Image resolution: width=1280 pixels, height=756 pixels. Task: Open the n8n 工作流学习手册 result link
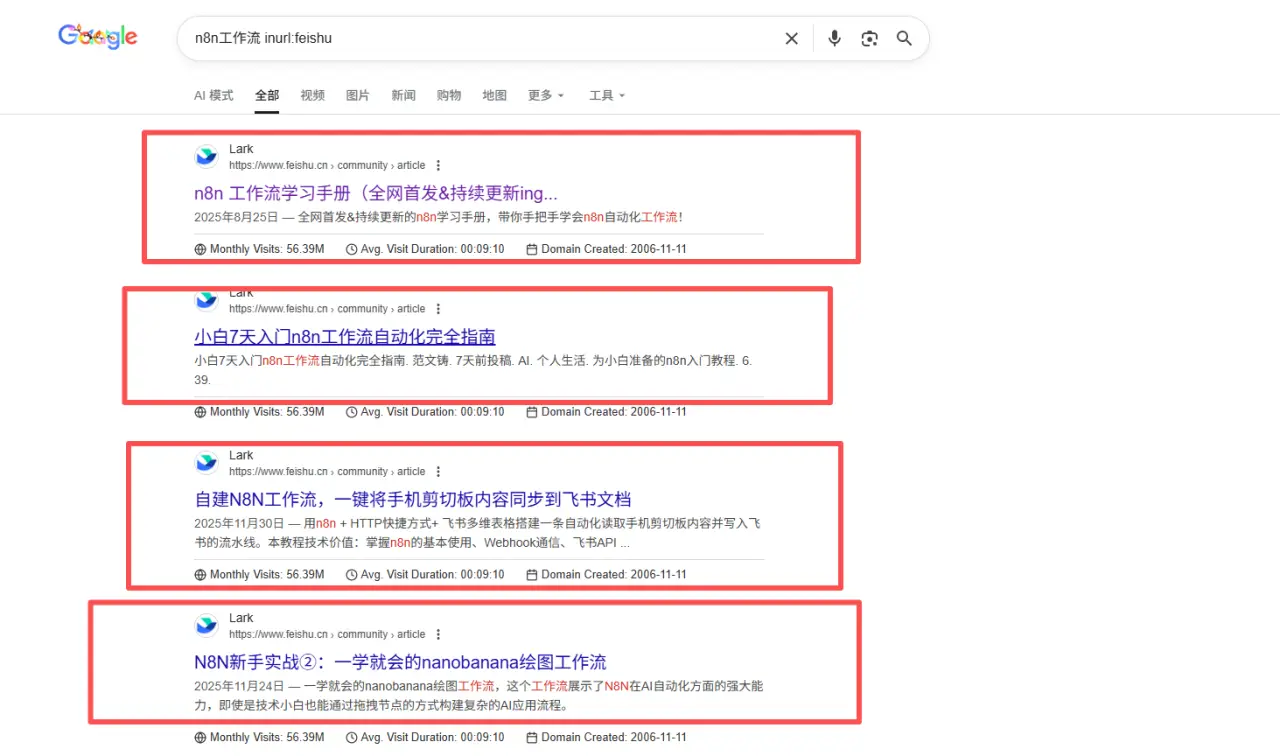[376, 194]
